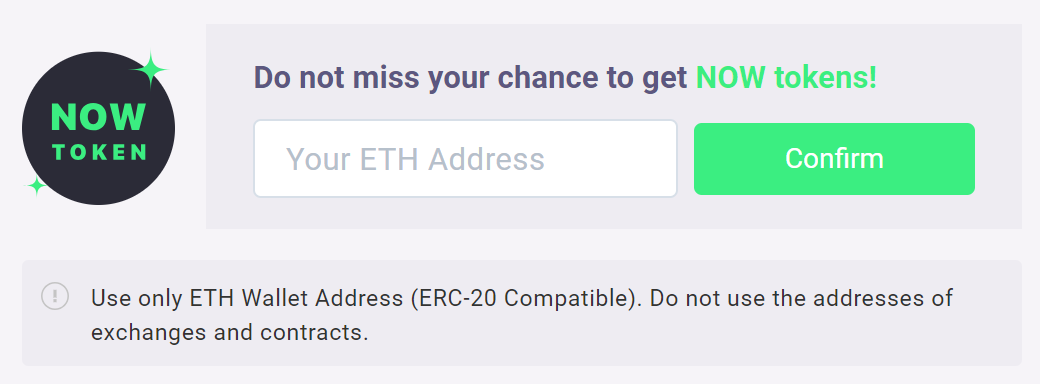Image resolution: width=1040 pixels, height=384 pixels.
Task: Click the word "Confirm" on the green button
Action: coord(834,159)
